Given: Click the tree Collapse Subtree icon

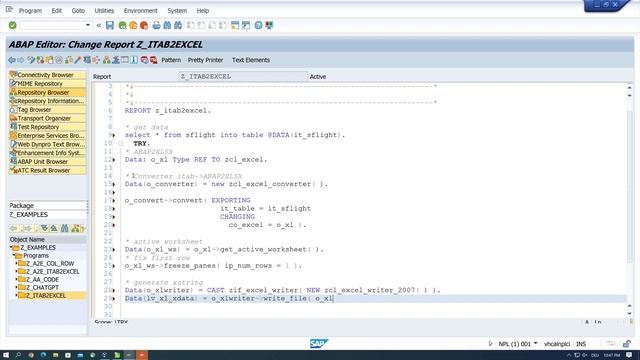Looking at the screenshot, I should click(53, 229).
